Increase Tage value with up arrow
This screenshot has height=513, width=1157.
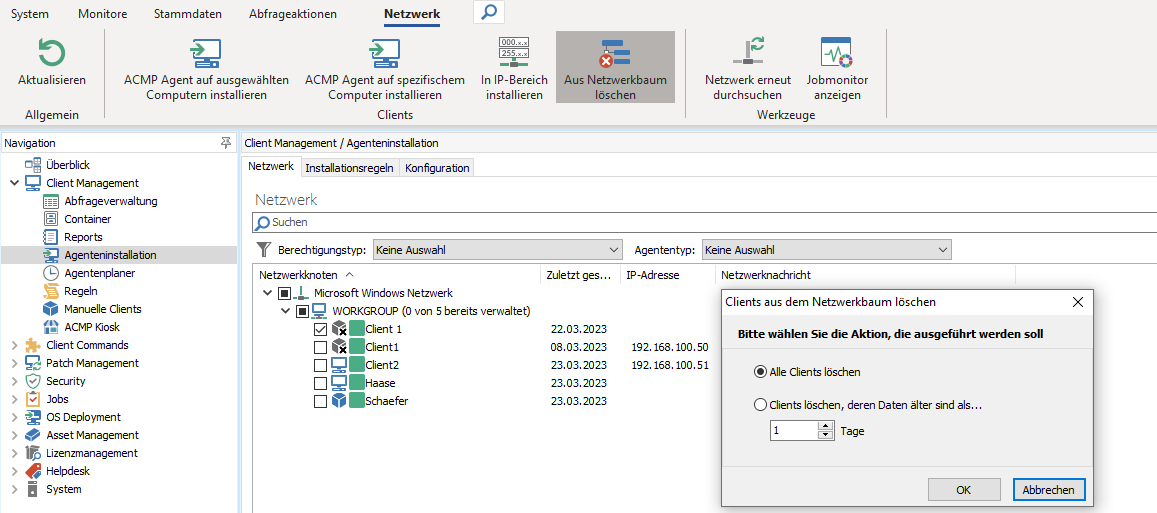point(825,427)
